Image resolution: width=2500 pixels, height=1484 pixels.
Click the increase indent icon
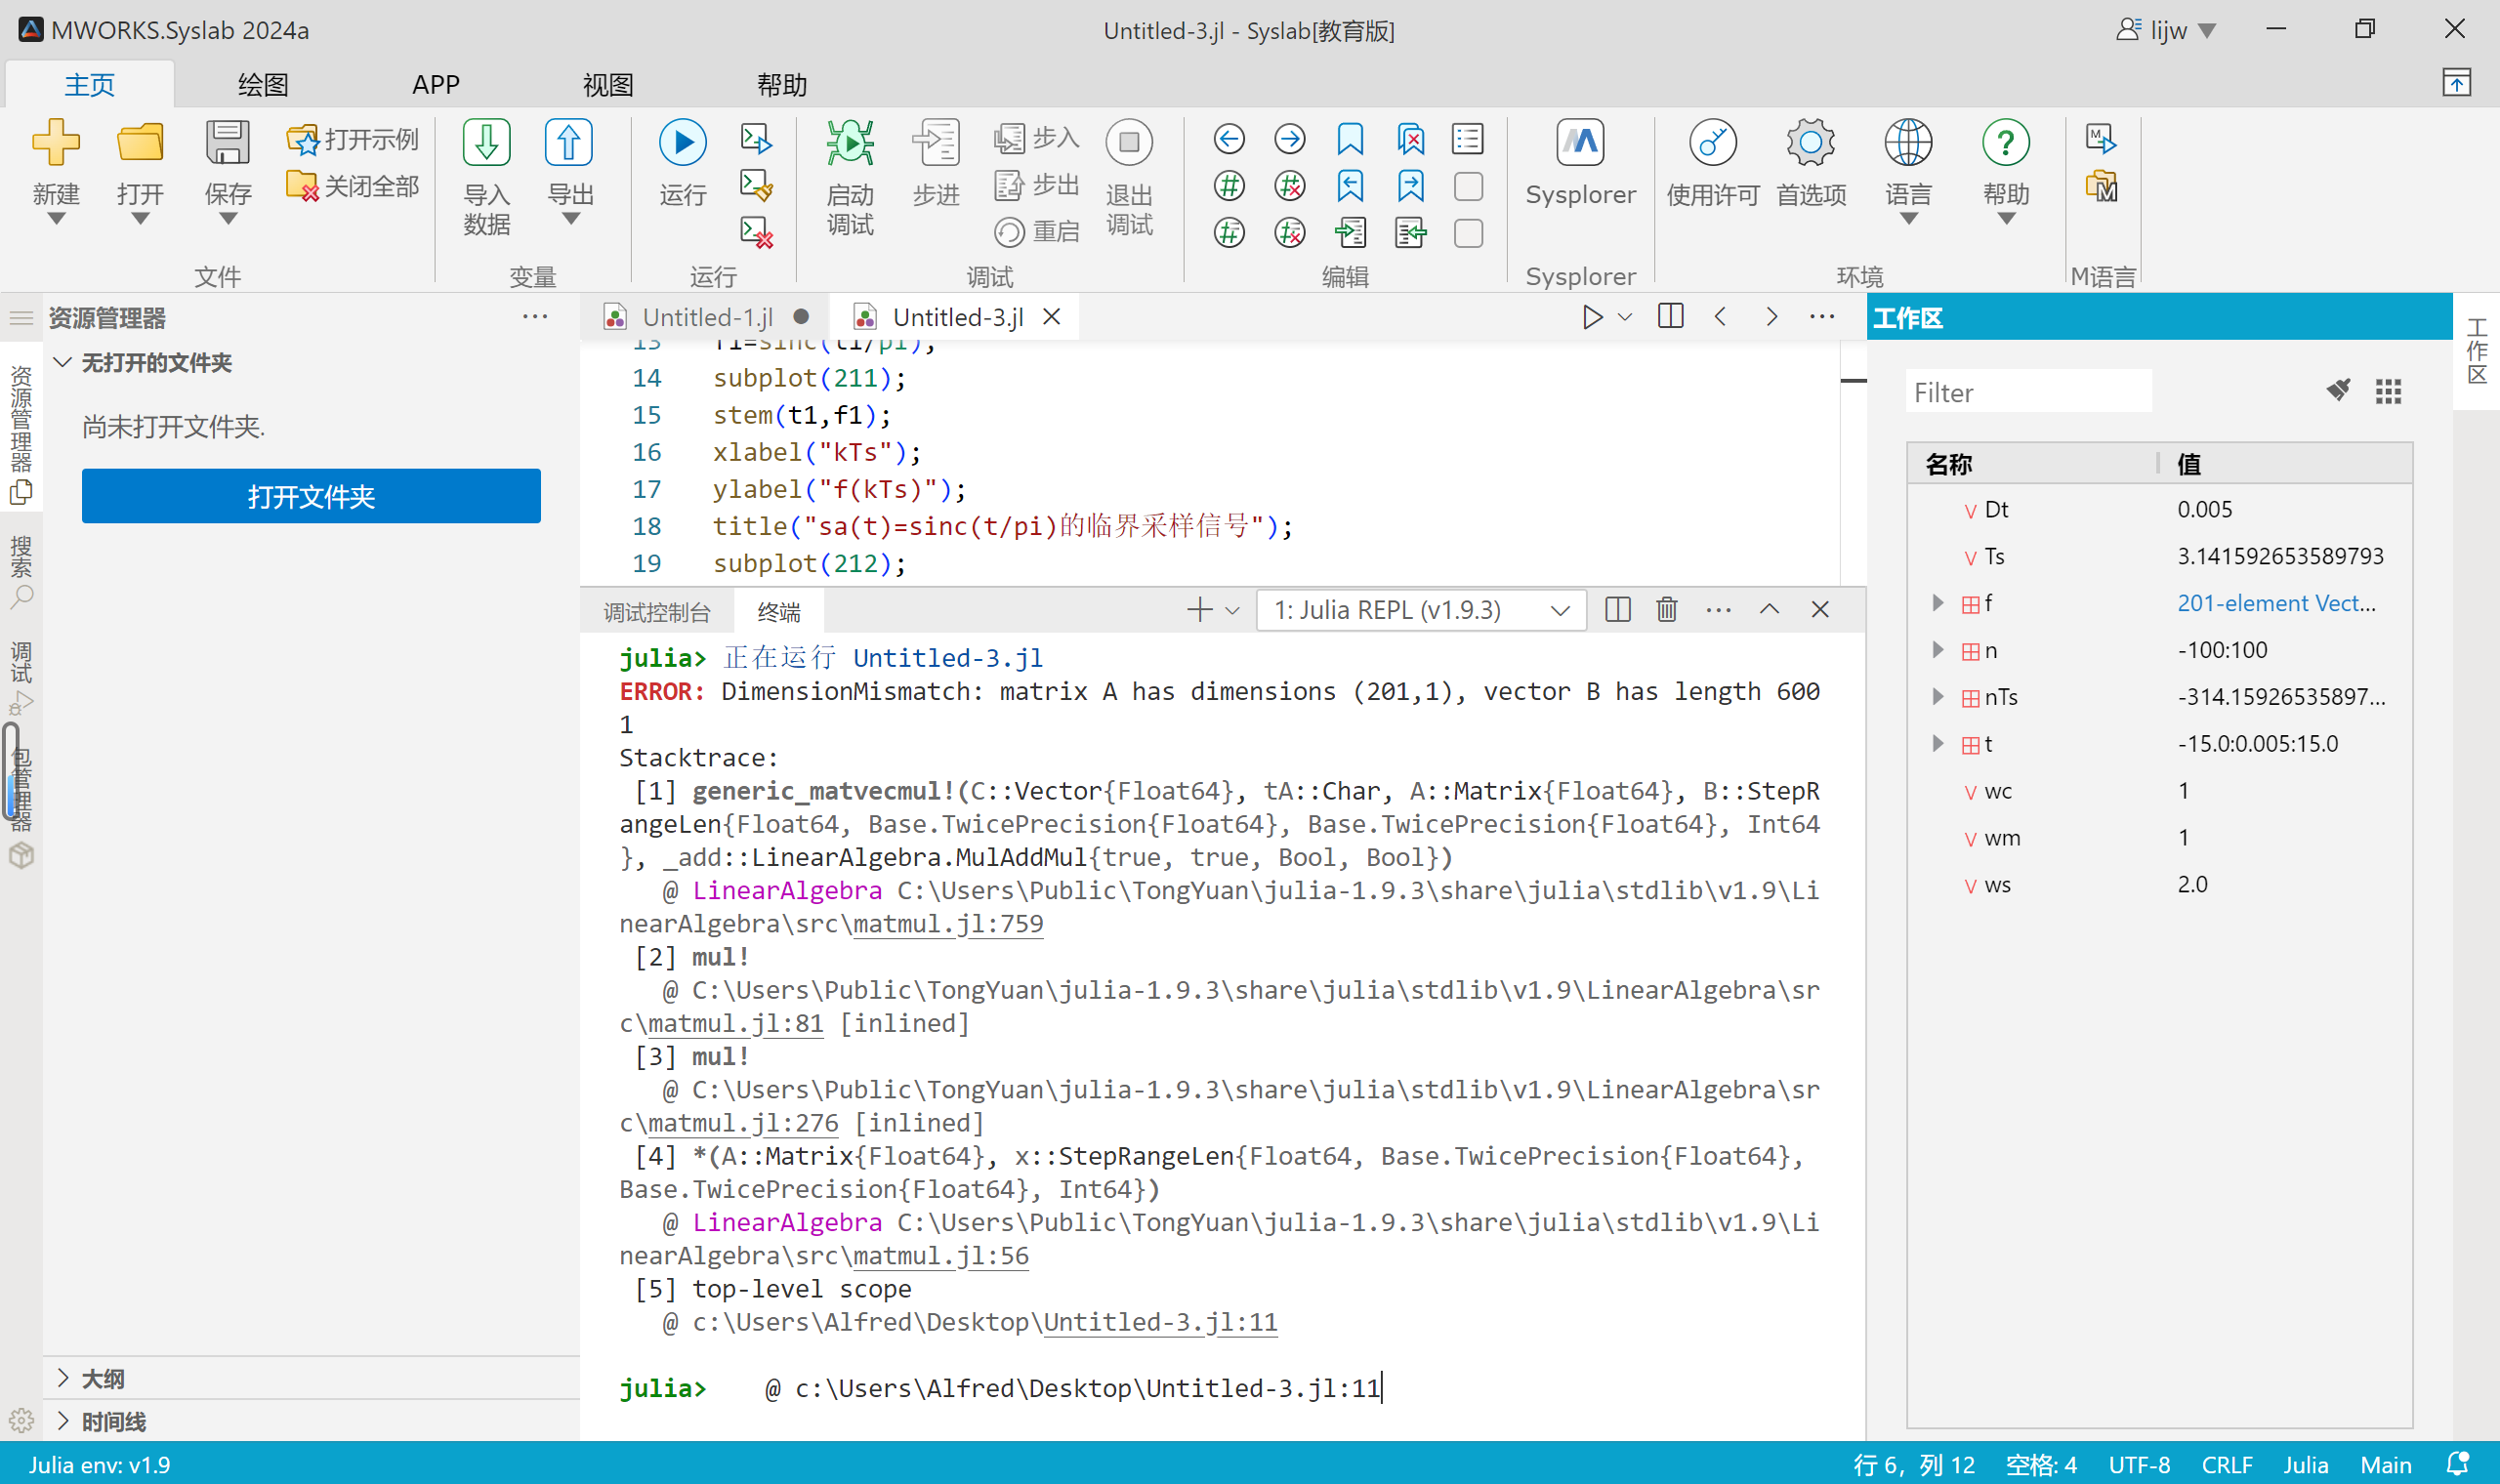[1350, 233]
